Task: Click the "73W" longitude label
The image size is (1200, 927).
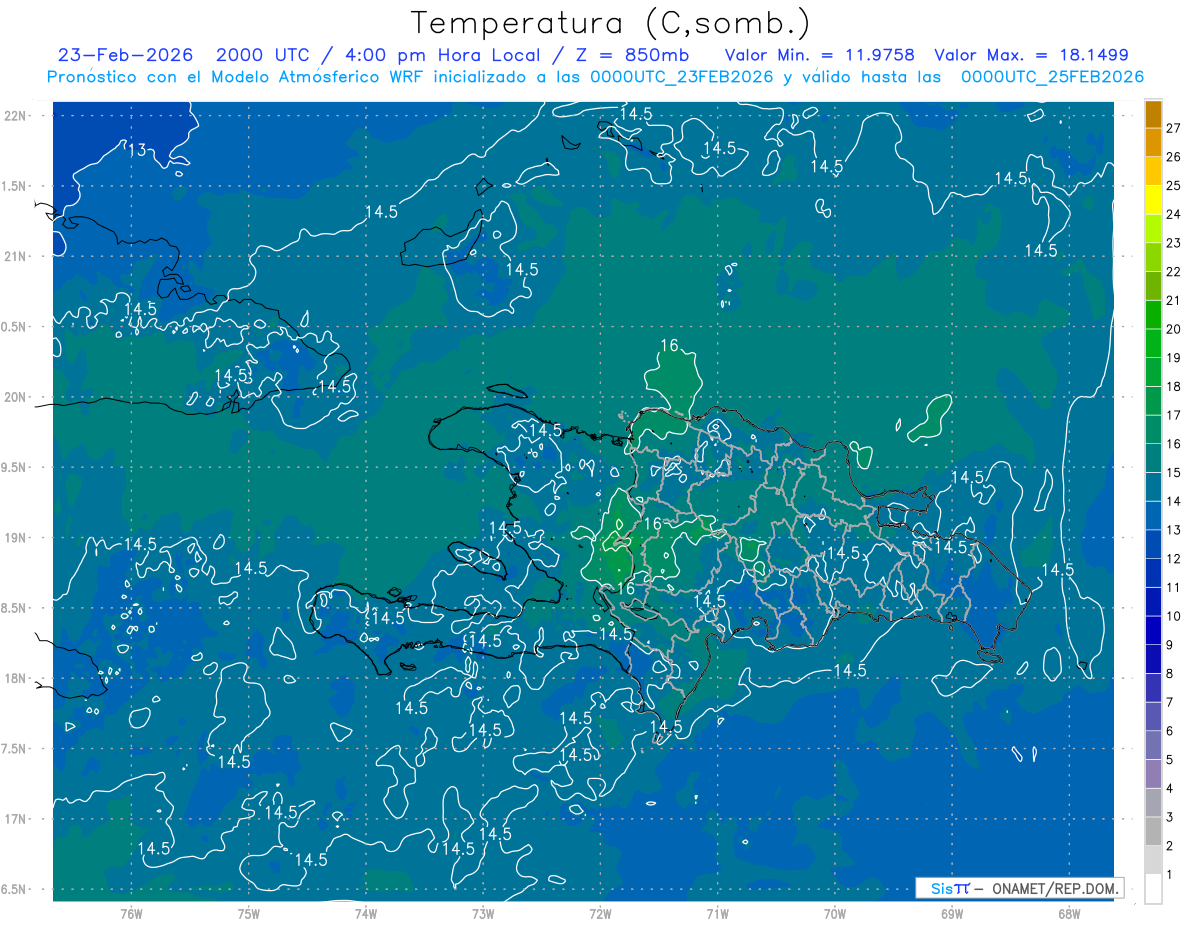Action: click(483, 913)
